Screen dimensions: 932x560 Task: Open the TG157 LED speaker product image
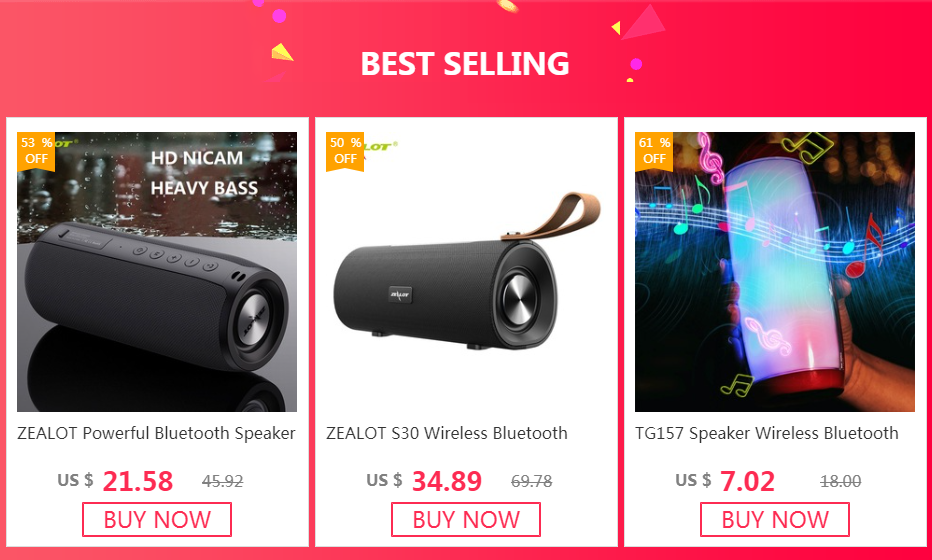pyautogui.click(x=775, y=272)
